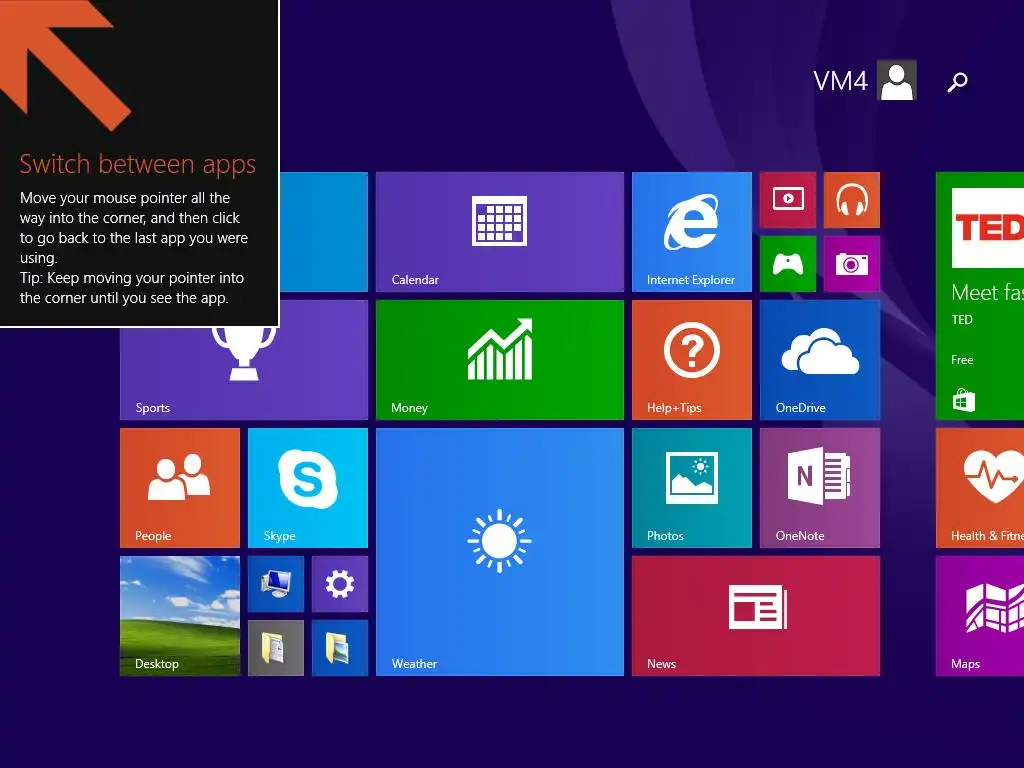Image resolution: width=1024 pixels, height=768 pixels.
Task: Click the Switch between apps heading
Action: pyautogui.click(x=138, y=165)
